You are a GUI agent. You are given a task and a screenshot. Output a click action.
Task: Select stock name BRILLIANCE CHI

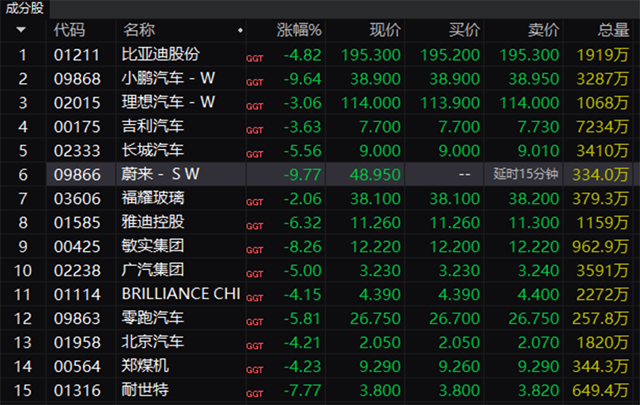[181, 294]
